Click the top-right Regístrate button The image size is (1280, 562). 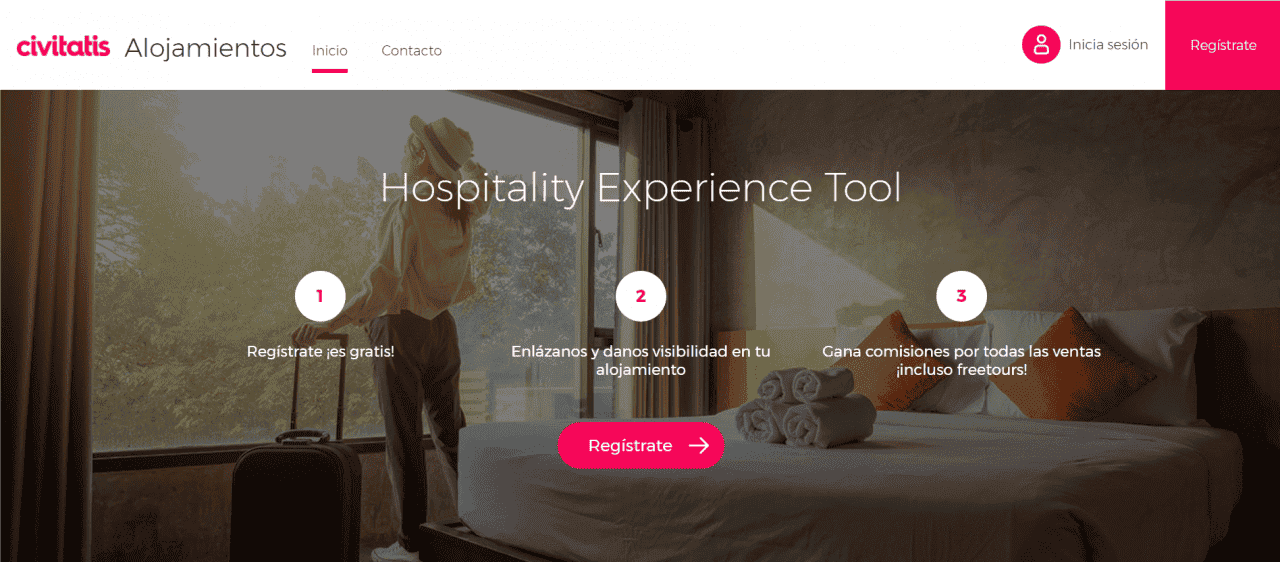(1223, 45)
